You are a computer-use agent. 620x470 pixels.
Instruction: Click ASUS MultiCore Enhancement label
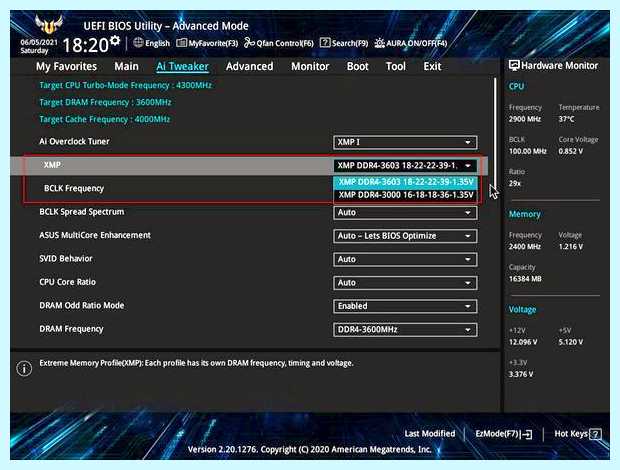click(95, 235)
